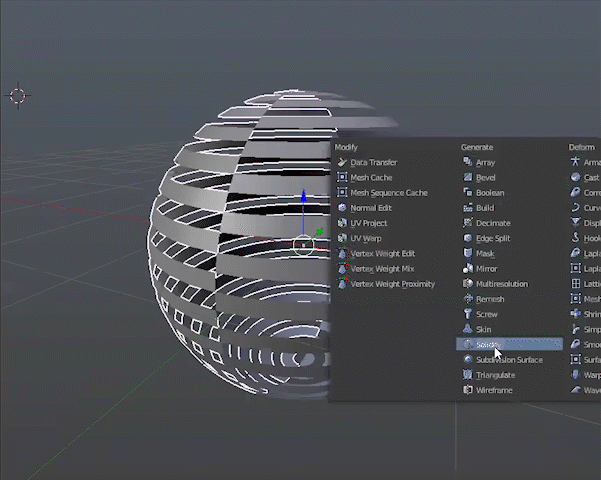The image size is (601, 480).
Task: Click the "Generate" column heading
Action: 477,147
